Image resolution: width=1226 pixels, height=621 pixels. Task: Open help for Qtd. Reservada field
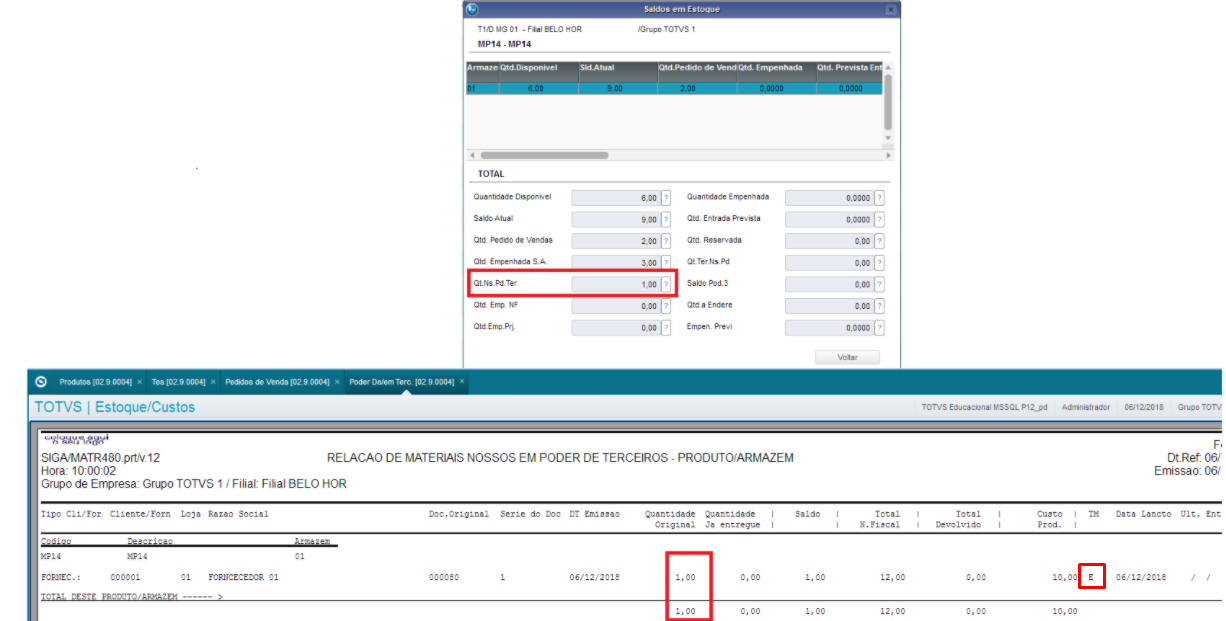tap(880, 241)
